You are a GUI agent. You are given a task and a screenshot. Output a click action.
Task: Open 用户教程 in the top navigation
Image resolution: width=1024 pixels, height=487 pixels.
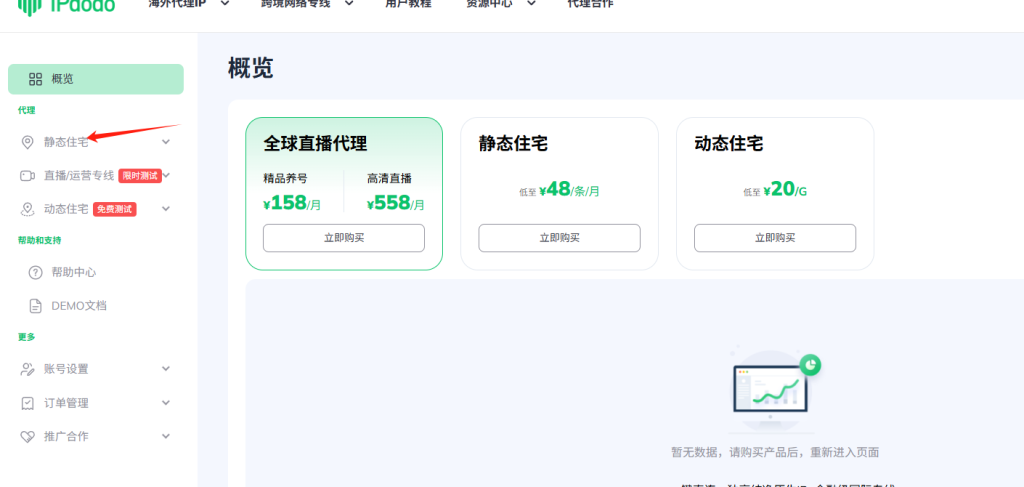click(x=408, y=3)
